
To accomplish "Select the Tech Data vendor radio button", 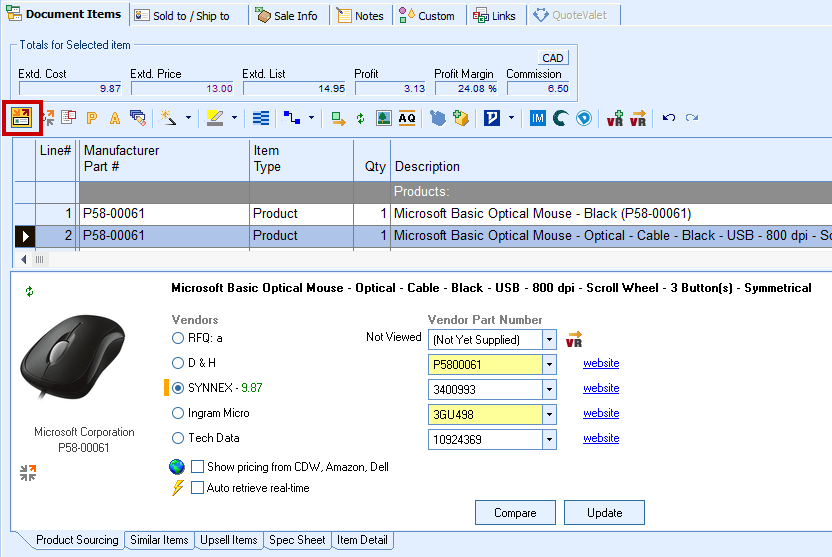I will coord(178,438).
